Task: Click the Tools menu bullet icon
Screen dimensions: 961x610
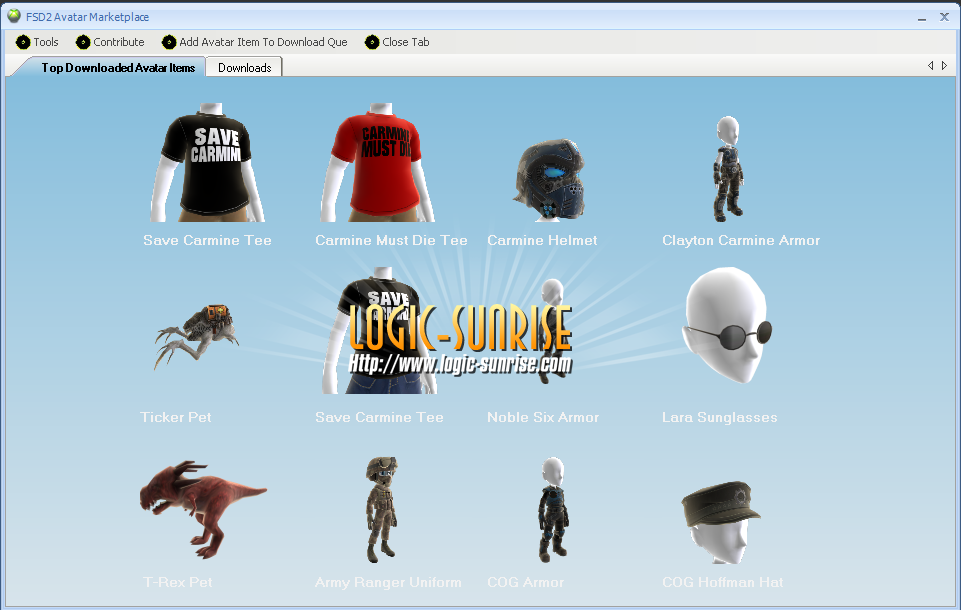Action: point(23,42)
